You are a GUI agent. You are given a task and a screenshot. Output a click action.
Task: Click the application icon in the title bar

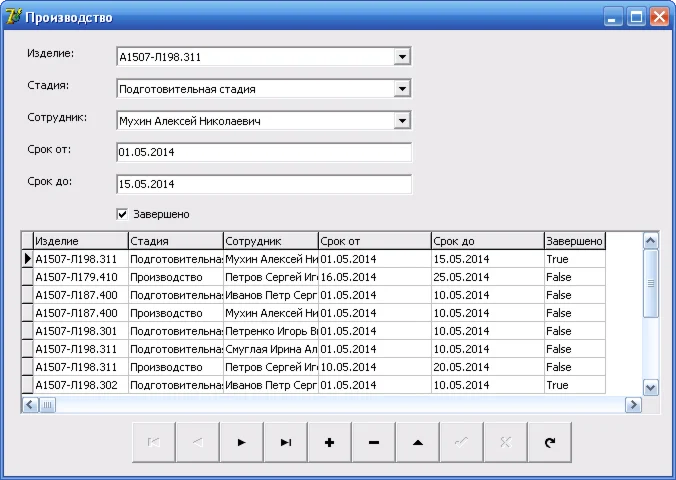pos(13,17)
